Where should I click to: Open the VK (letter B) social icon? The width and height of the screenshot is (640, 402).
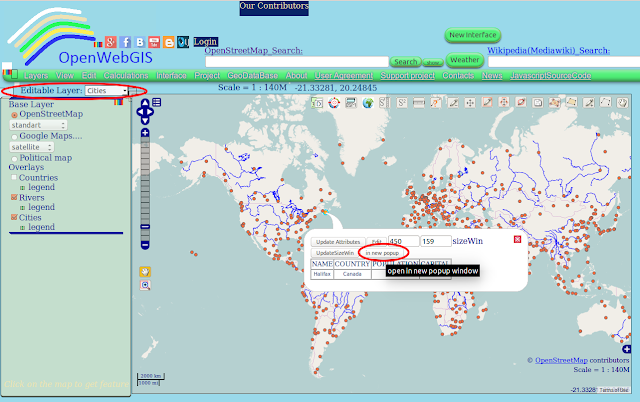[140, 42]
